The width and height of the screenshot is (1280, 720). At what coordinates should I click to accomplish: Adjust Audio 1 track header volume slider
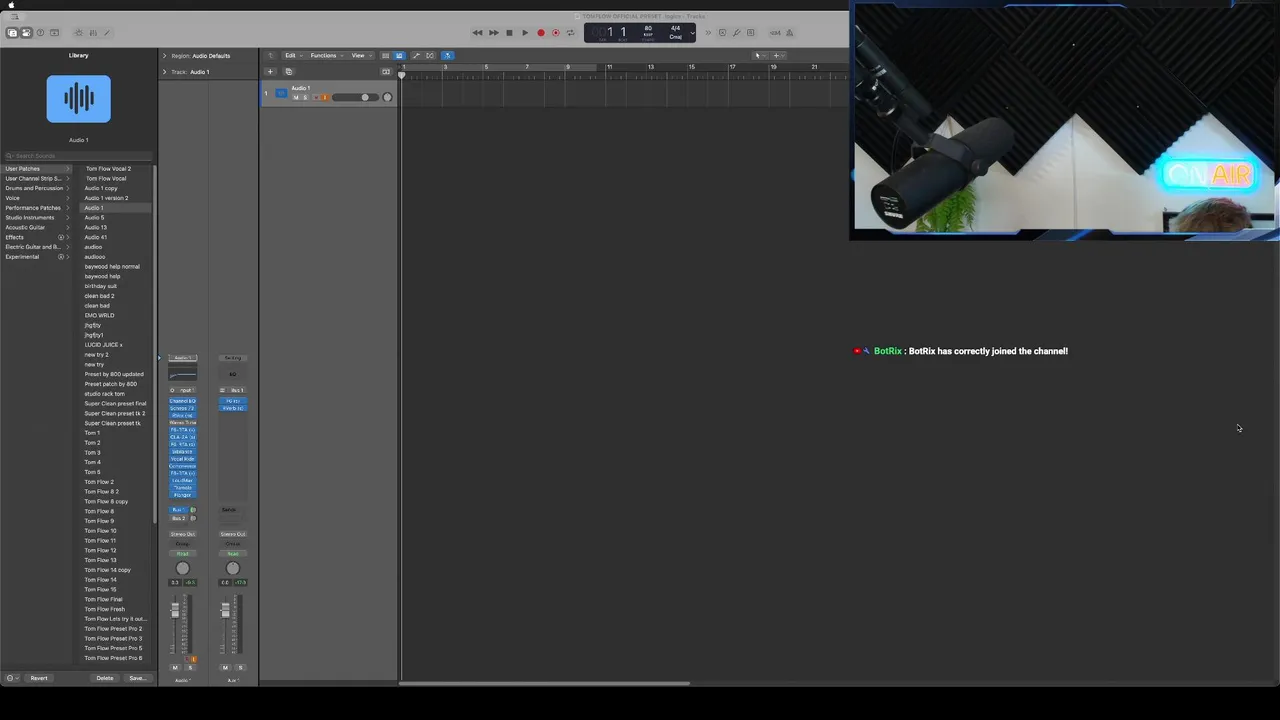(x=355, y=97)
